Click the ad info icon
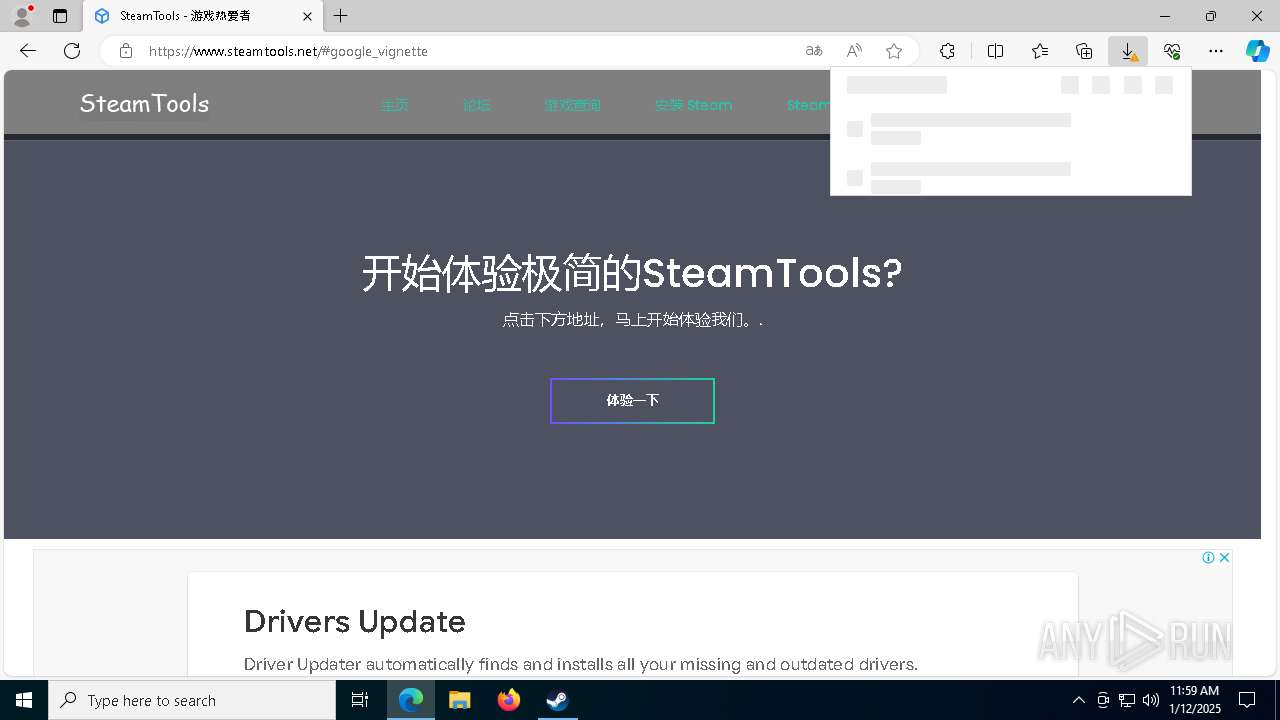The image size is (1280, 720). coord(1208,557)
